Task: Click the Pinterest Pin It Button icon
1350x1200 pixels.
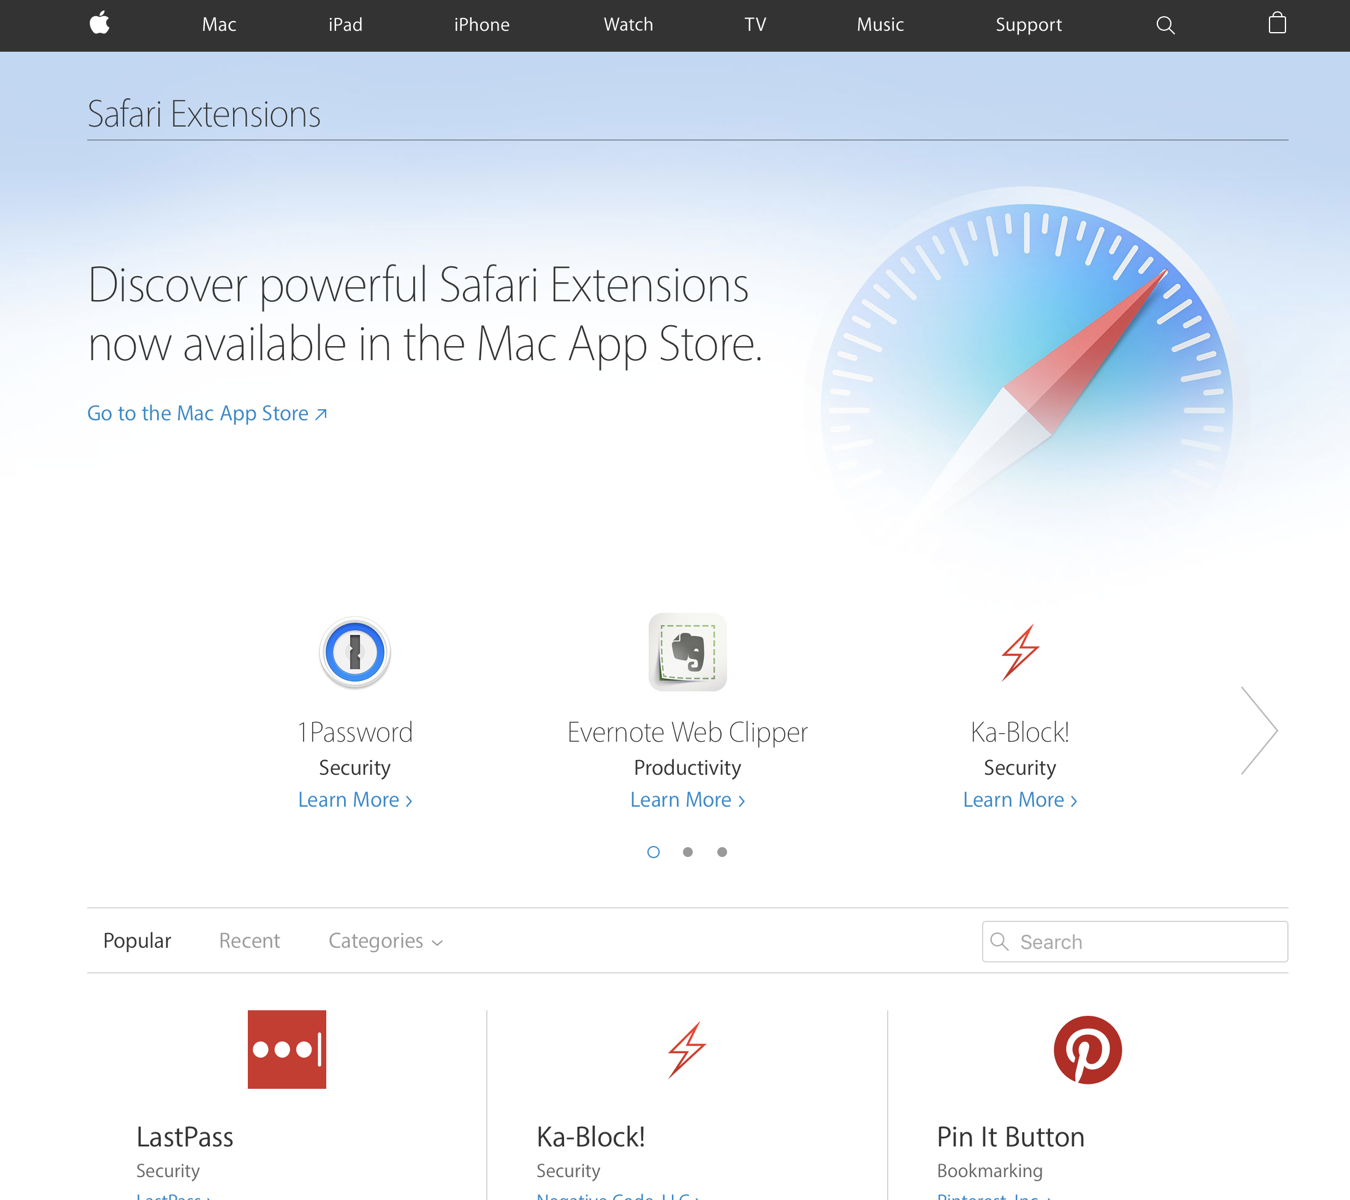Action: 1087,1050
